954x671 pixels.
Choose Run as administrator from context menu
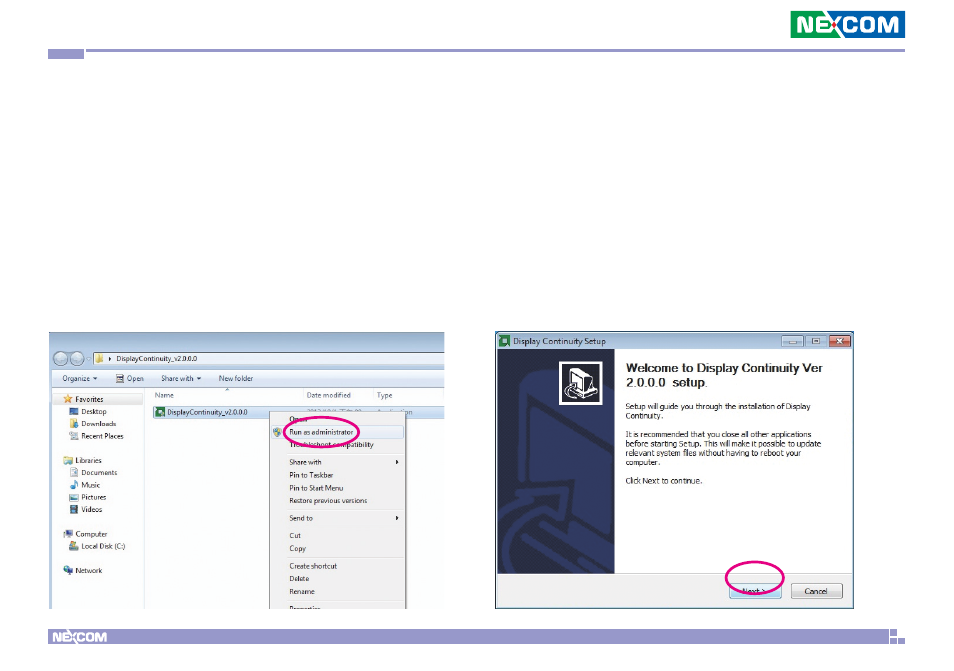[x=338, y=432]
